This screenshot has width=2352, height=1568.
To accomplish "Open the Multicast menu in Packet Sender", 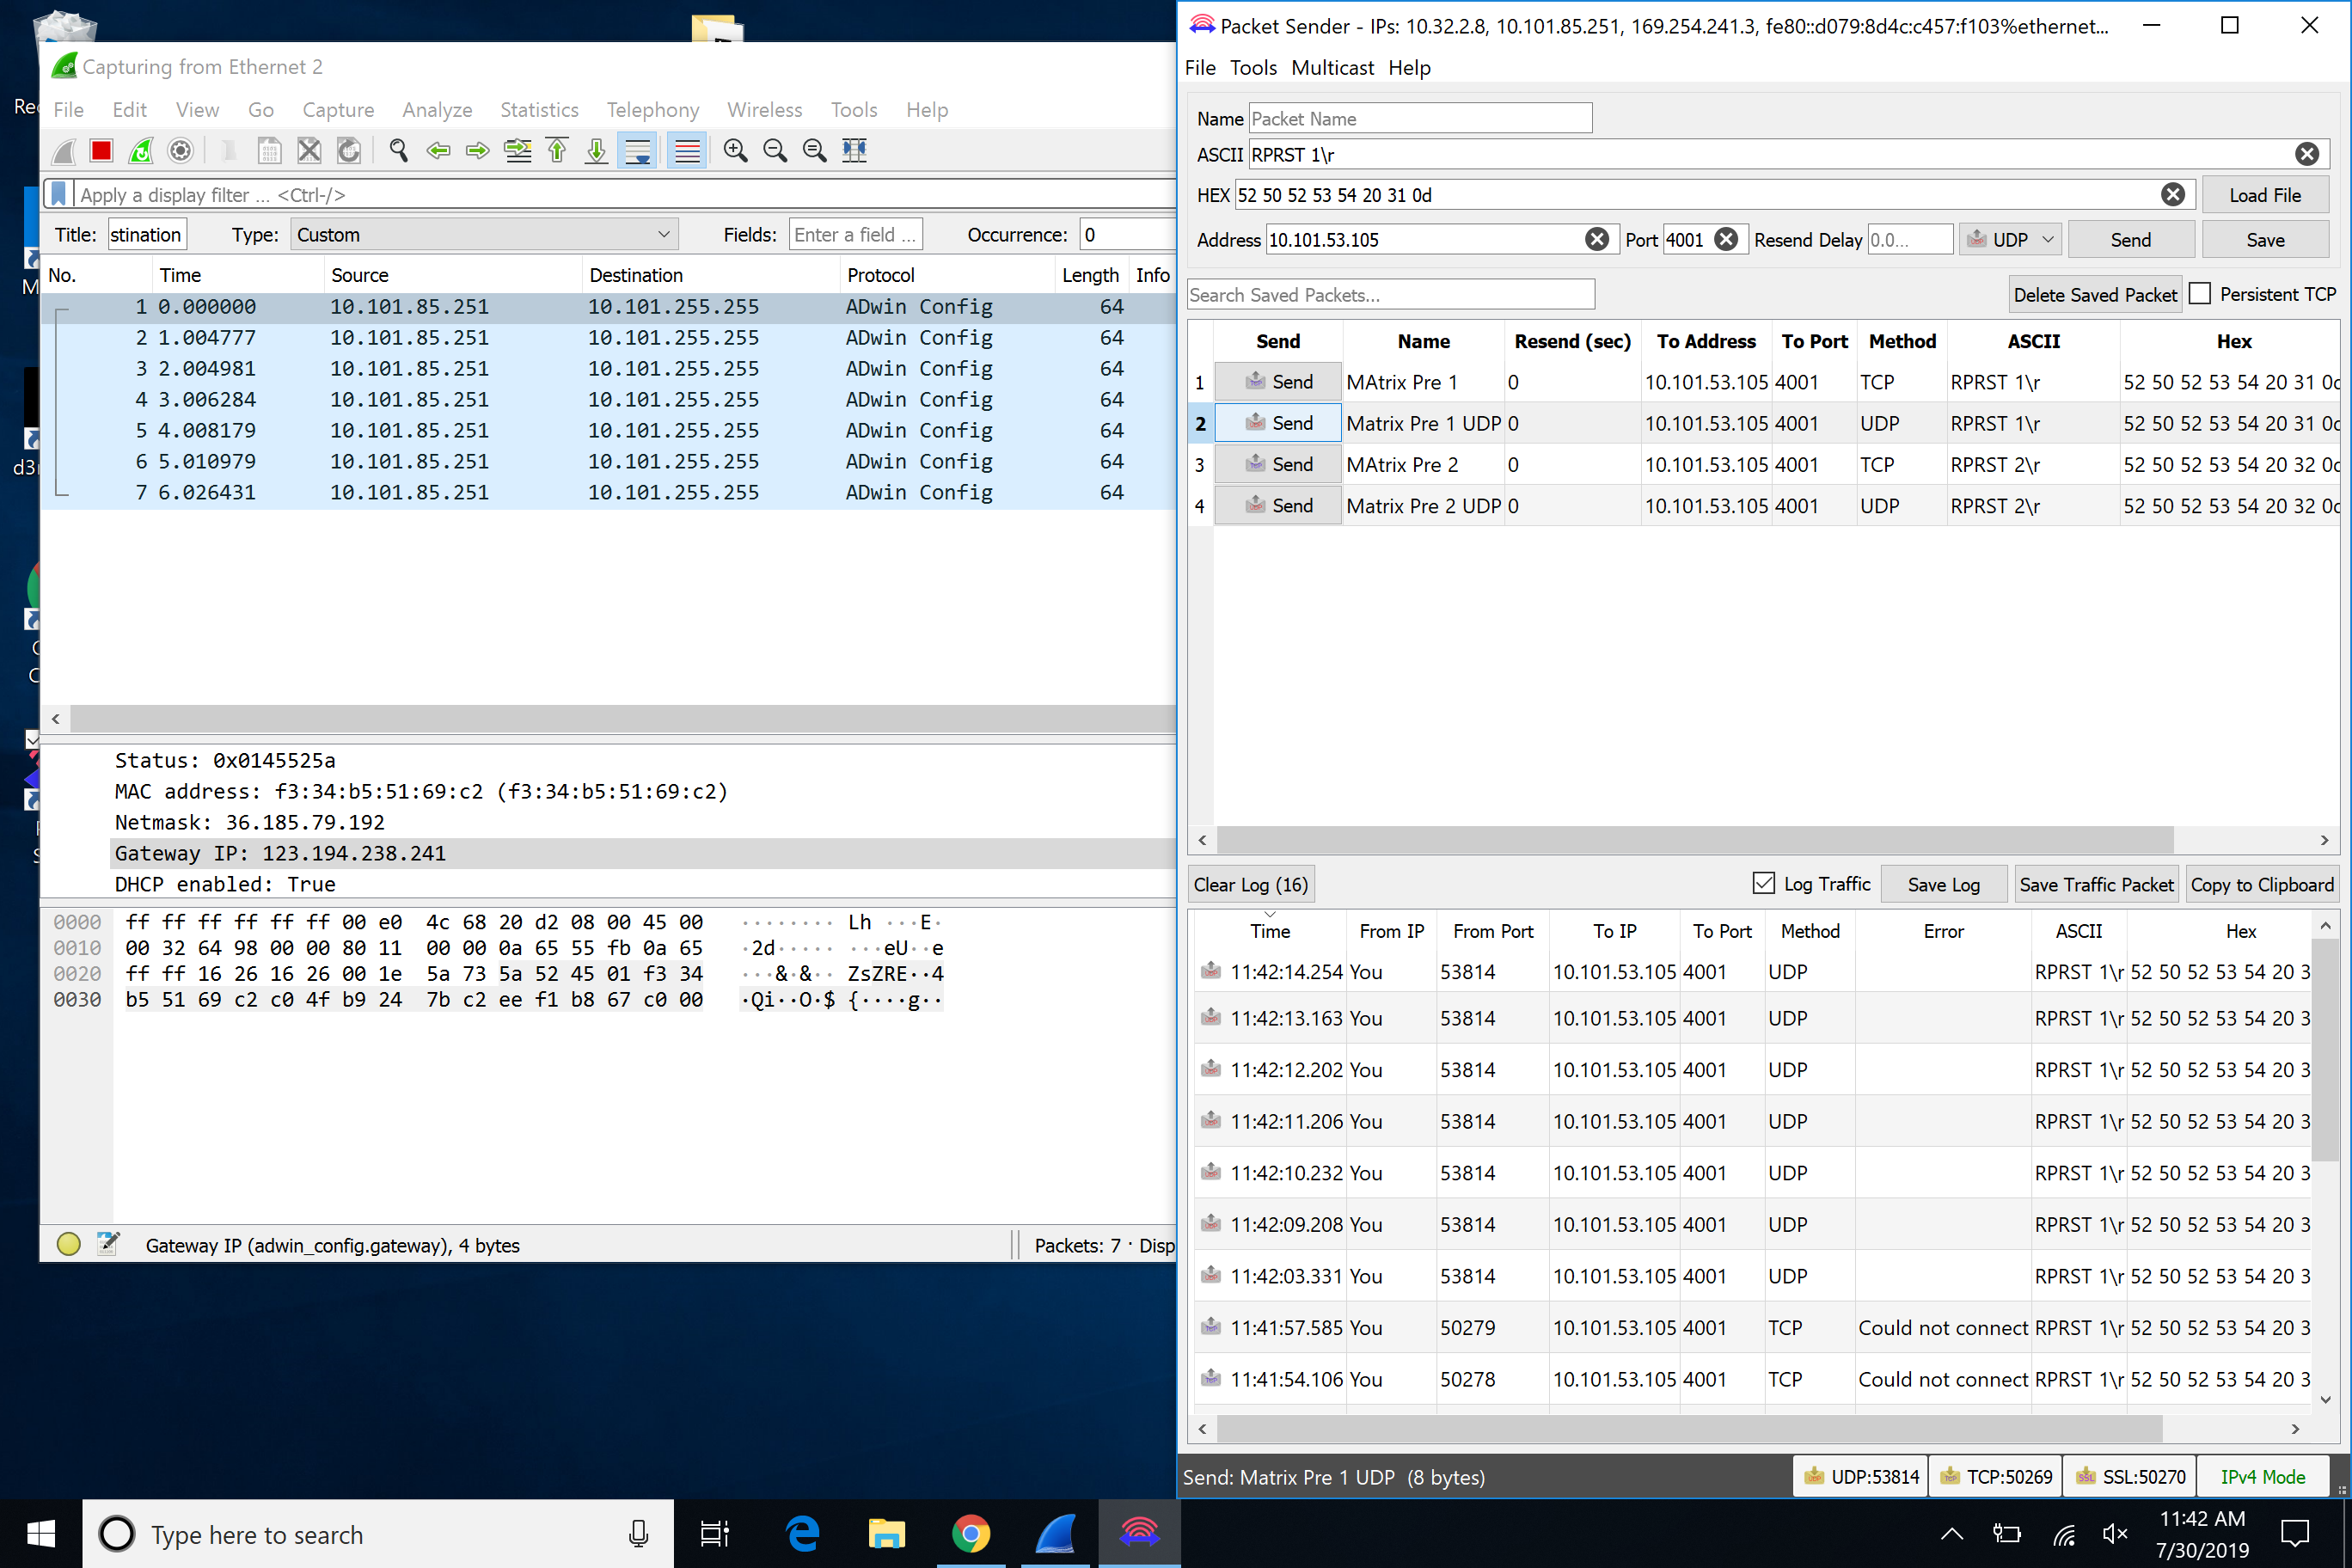I will [x=1331, y=67].
